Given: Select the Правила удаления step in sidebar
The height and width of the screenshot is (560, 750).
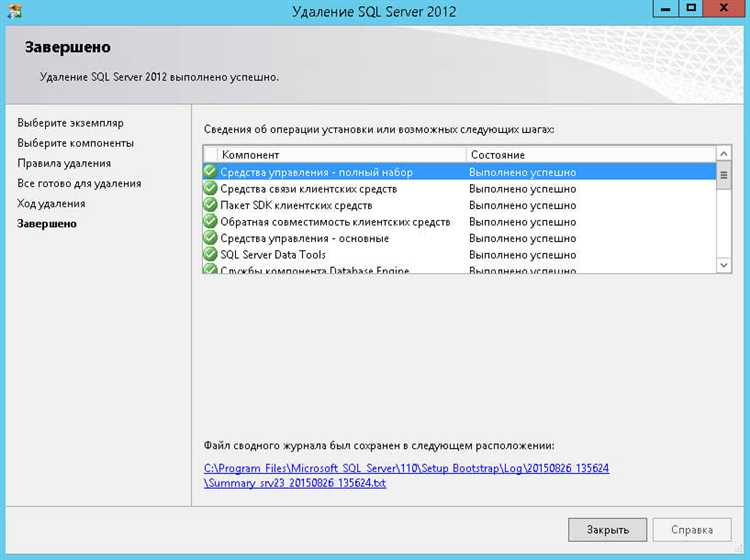Looking at the screenshot, I should tap(64, 163).
